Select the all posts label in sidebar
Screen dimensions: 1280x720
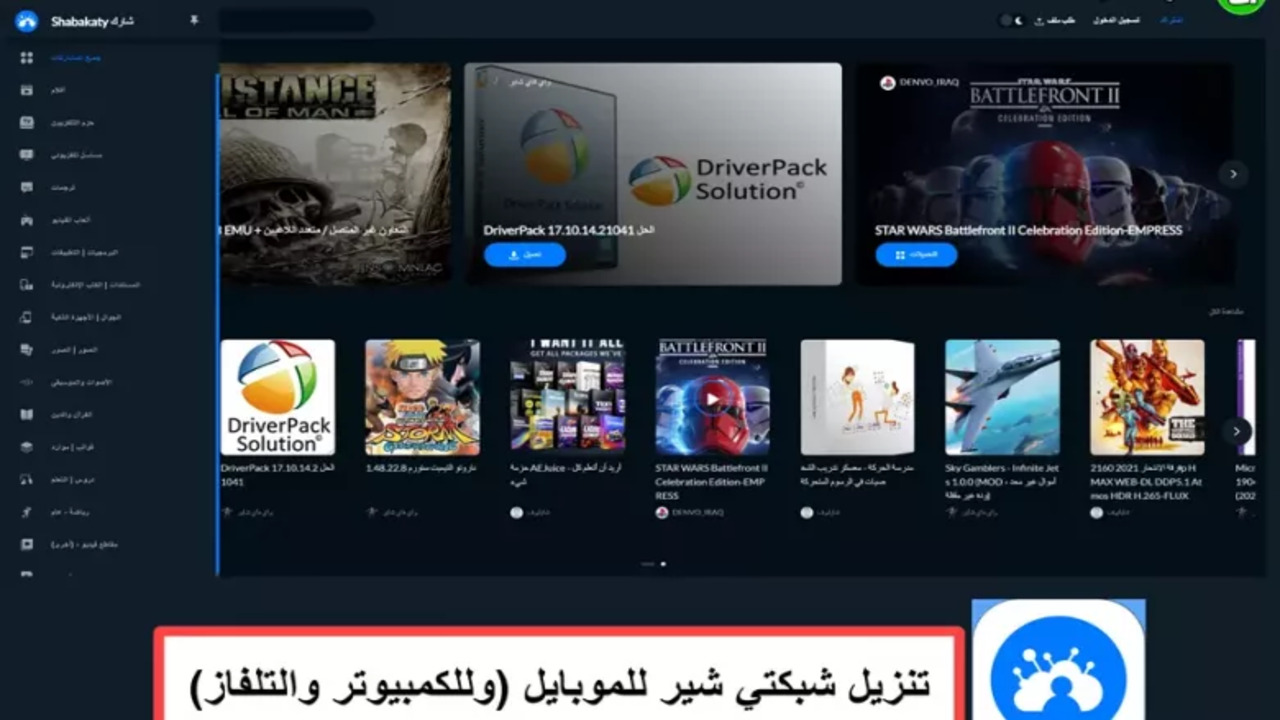pyautogui.click(x=76, y=57)
